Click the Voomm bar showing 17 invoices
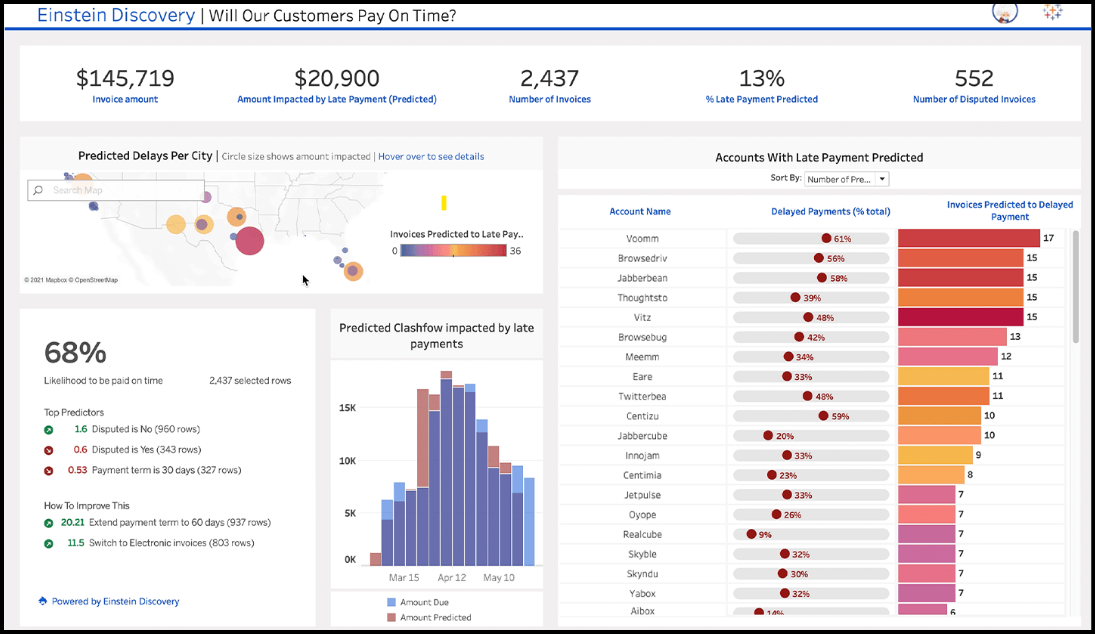This screenshot has width=1095, height=634. point(969,238)
